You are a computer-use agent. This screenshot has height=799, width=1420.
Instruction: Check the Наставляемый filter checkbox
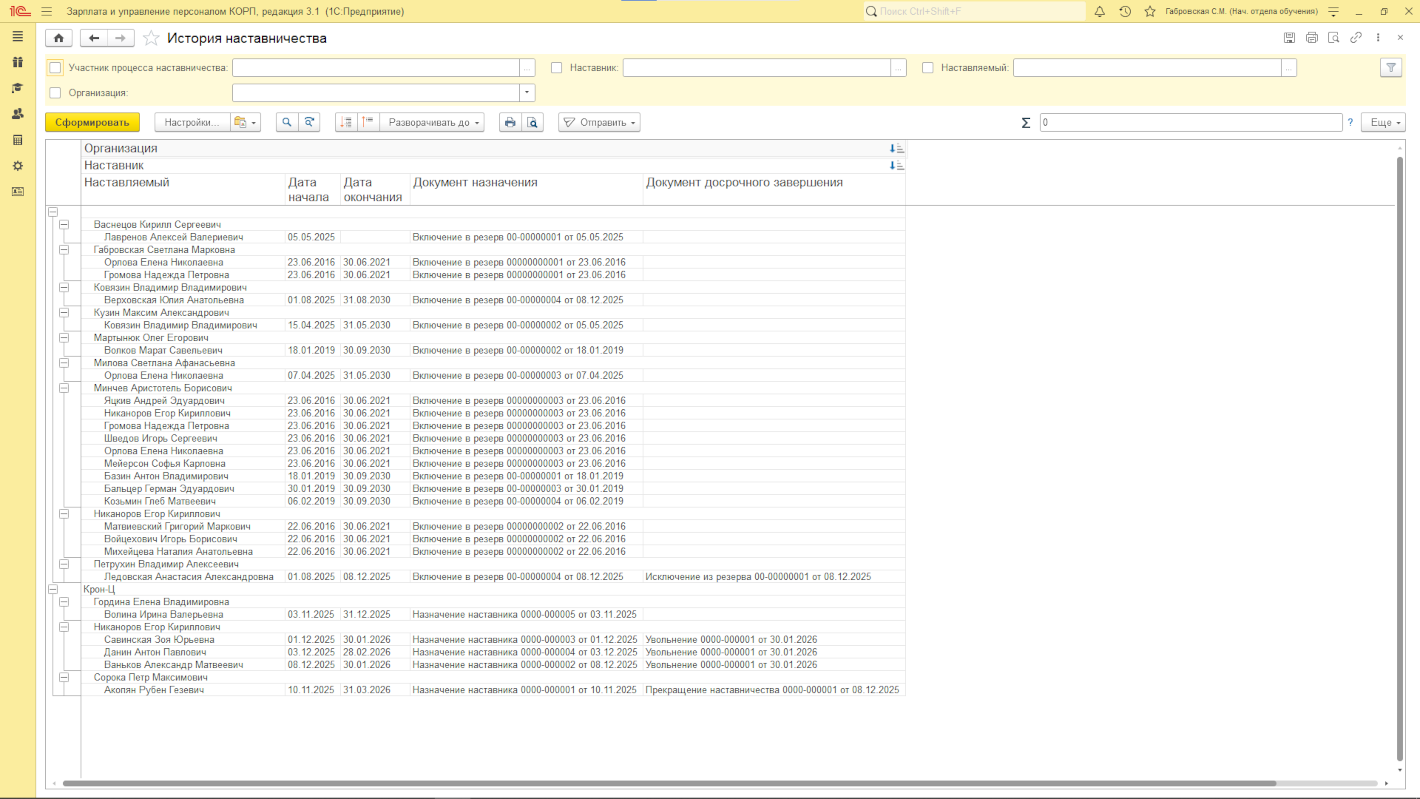coord(928,68)
